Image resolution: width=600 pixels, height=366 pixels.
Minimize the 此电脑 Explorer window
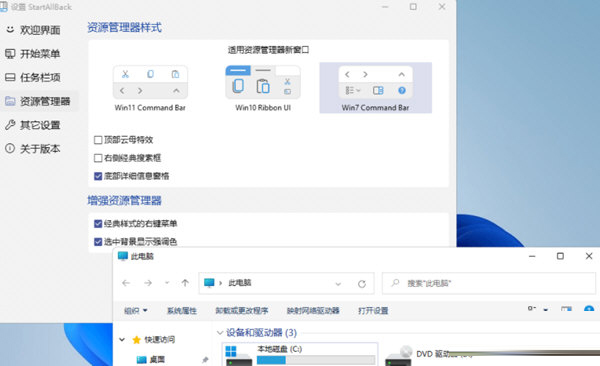tap(532, 256)
